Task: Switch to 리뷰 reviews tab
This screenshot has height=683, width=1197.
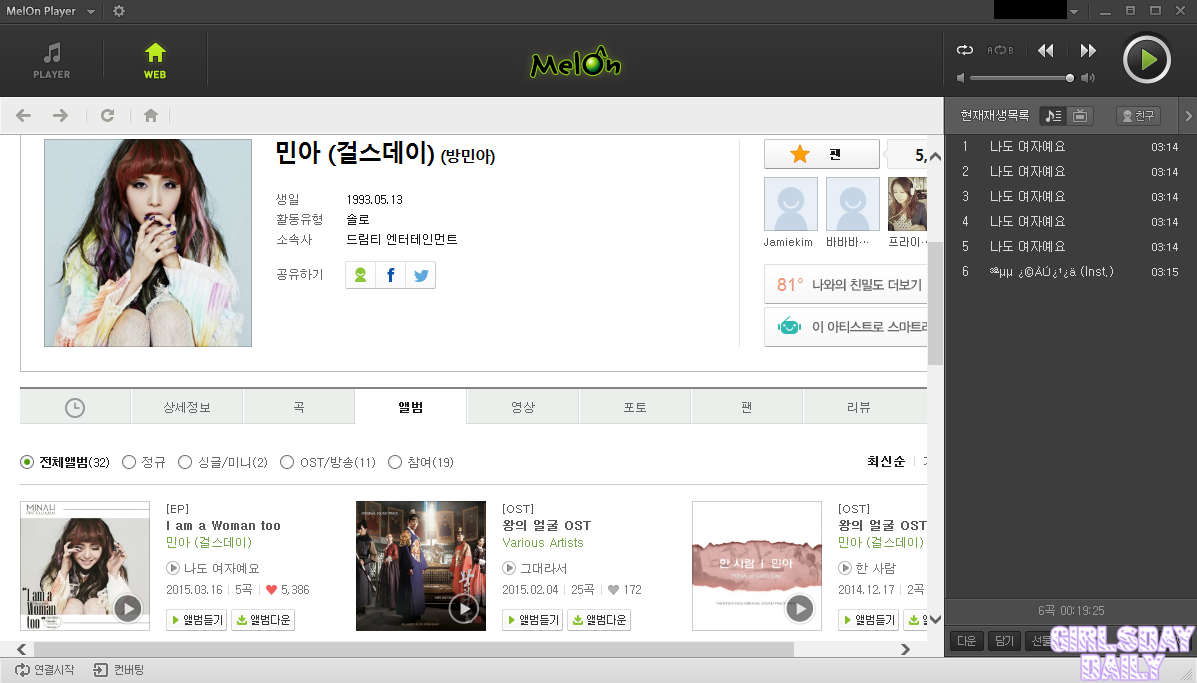Action: pyautogui.click(x=859, y=408)
